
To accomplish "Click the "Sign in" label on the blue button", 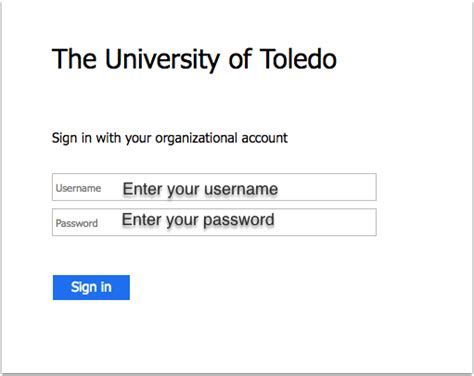I will pyautogui.click(x=91, y=287).
